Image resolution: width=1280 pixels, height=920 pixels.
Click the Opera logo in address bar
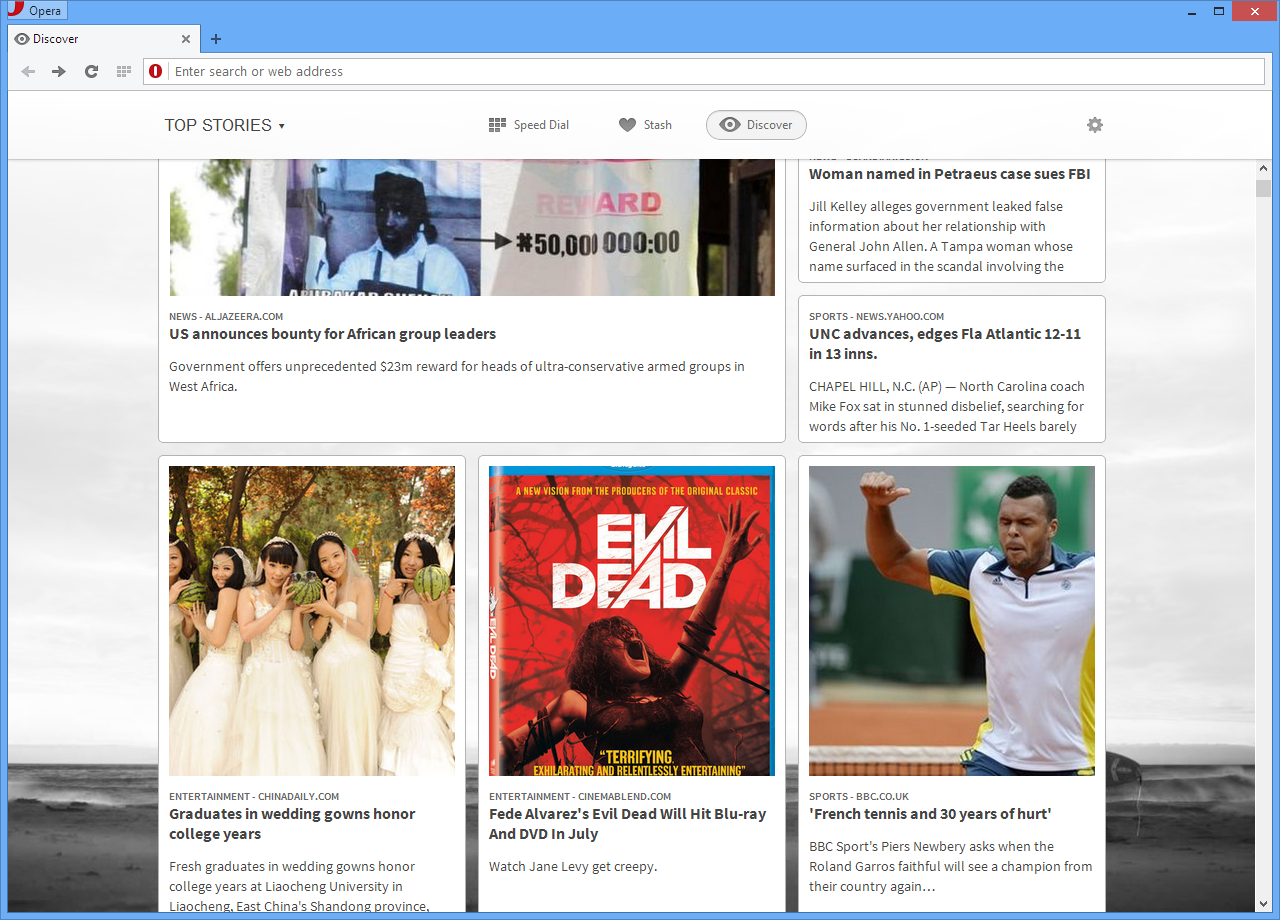[x=156, y=72]
